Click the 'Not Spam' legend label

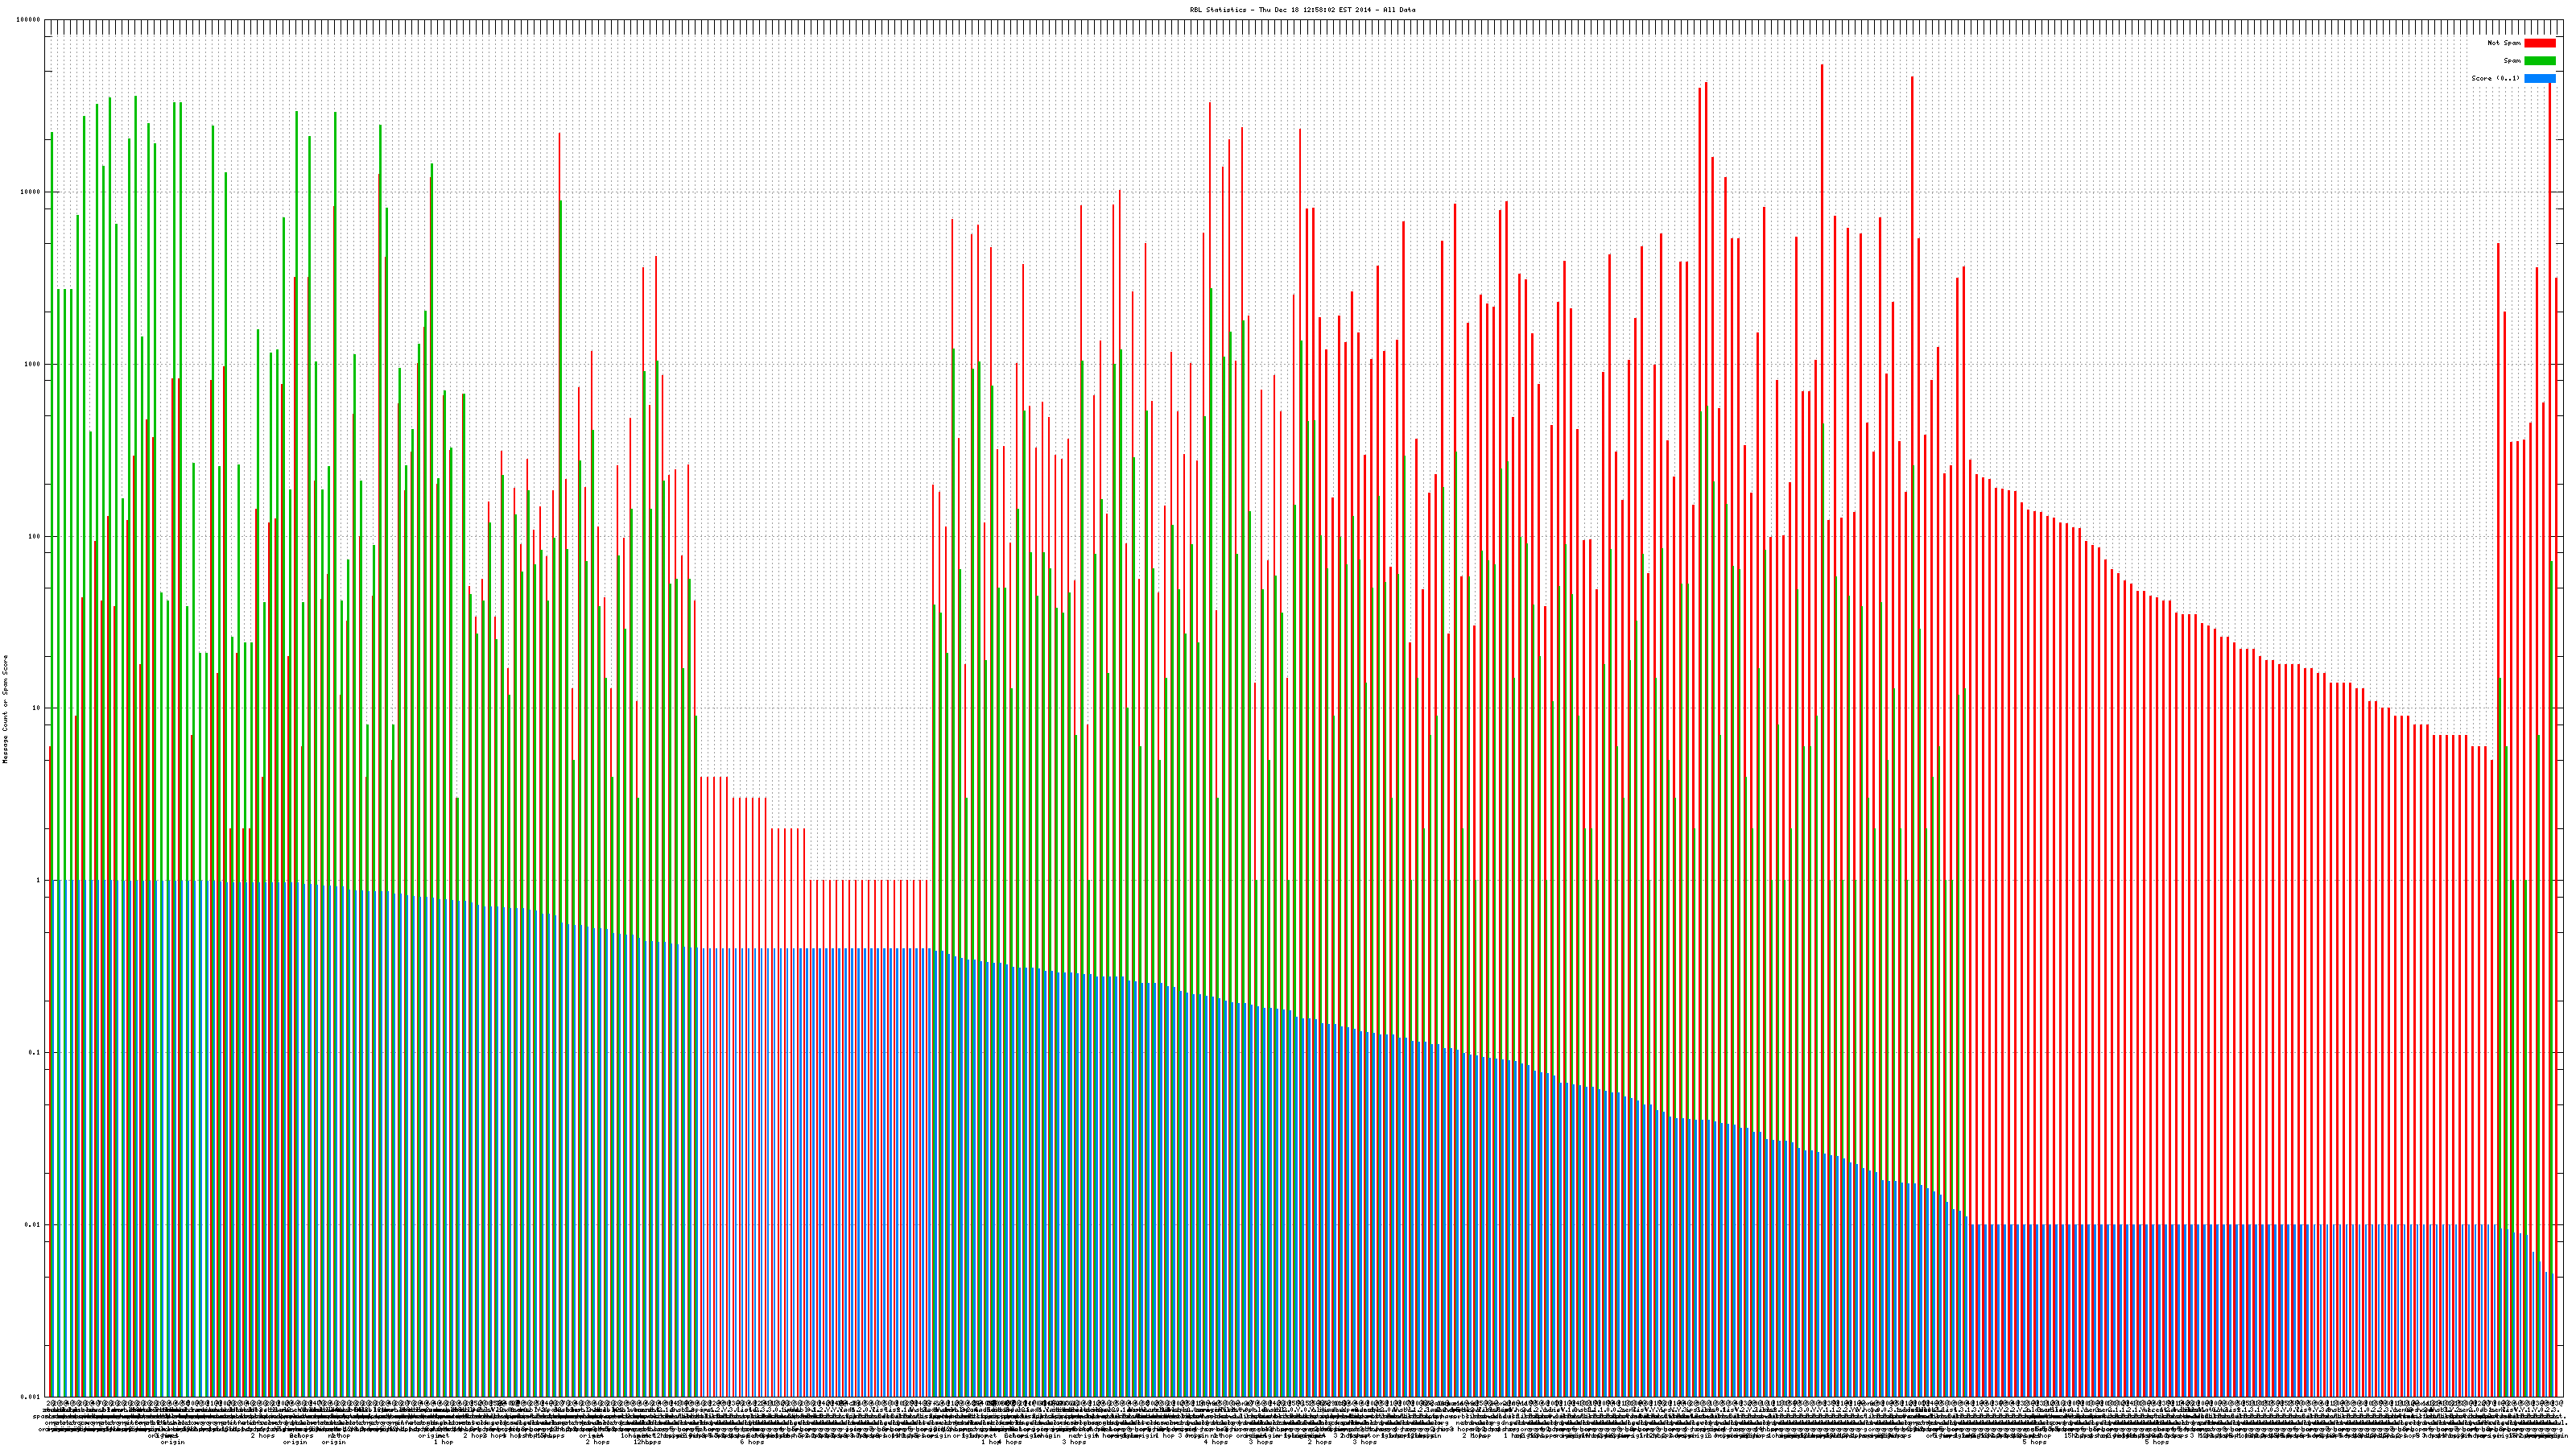click(x=2504, y=43)
